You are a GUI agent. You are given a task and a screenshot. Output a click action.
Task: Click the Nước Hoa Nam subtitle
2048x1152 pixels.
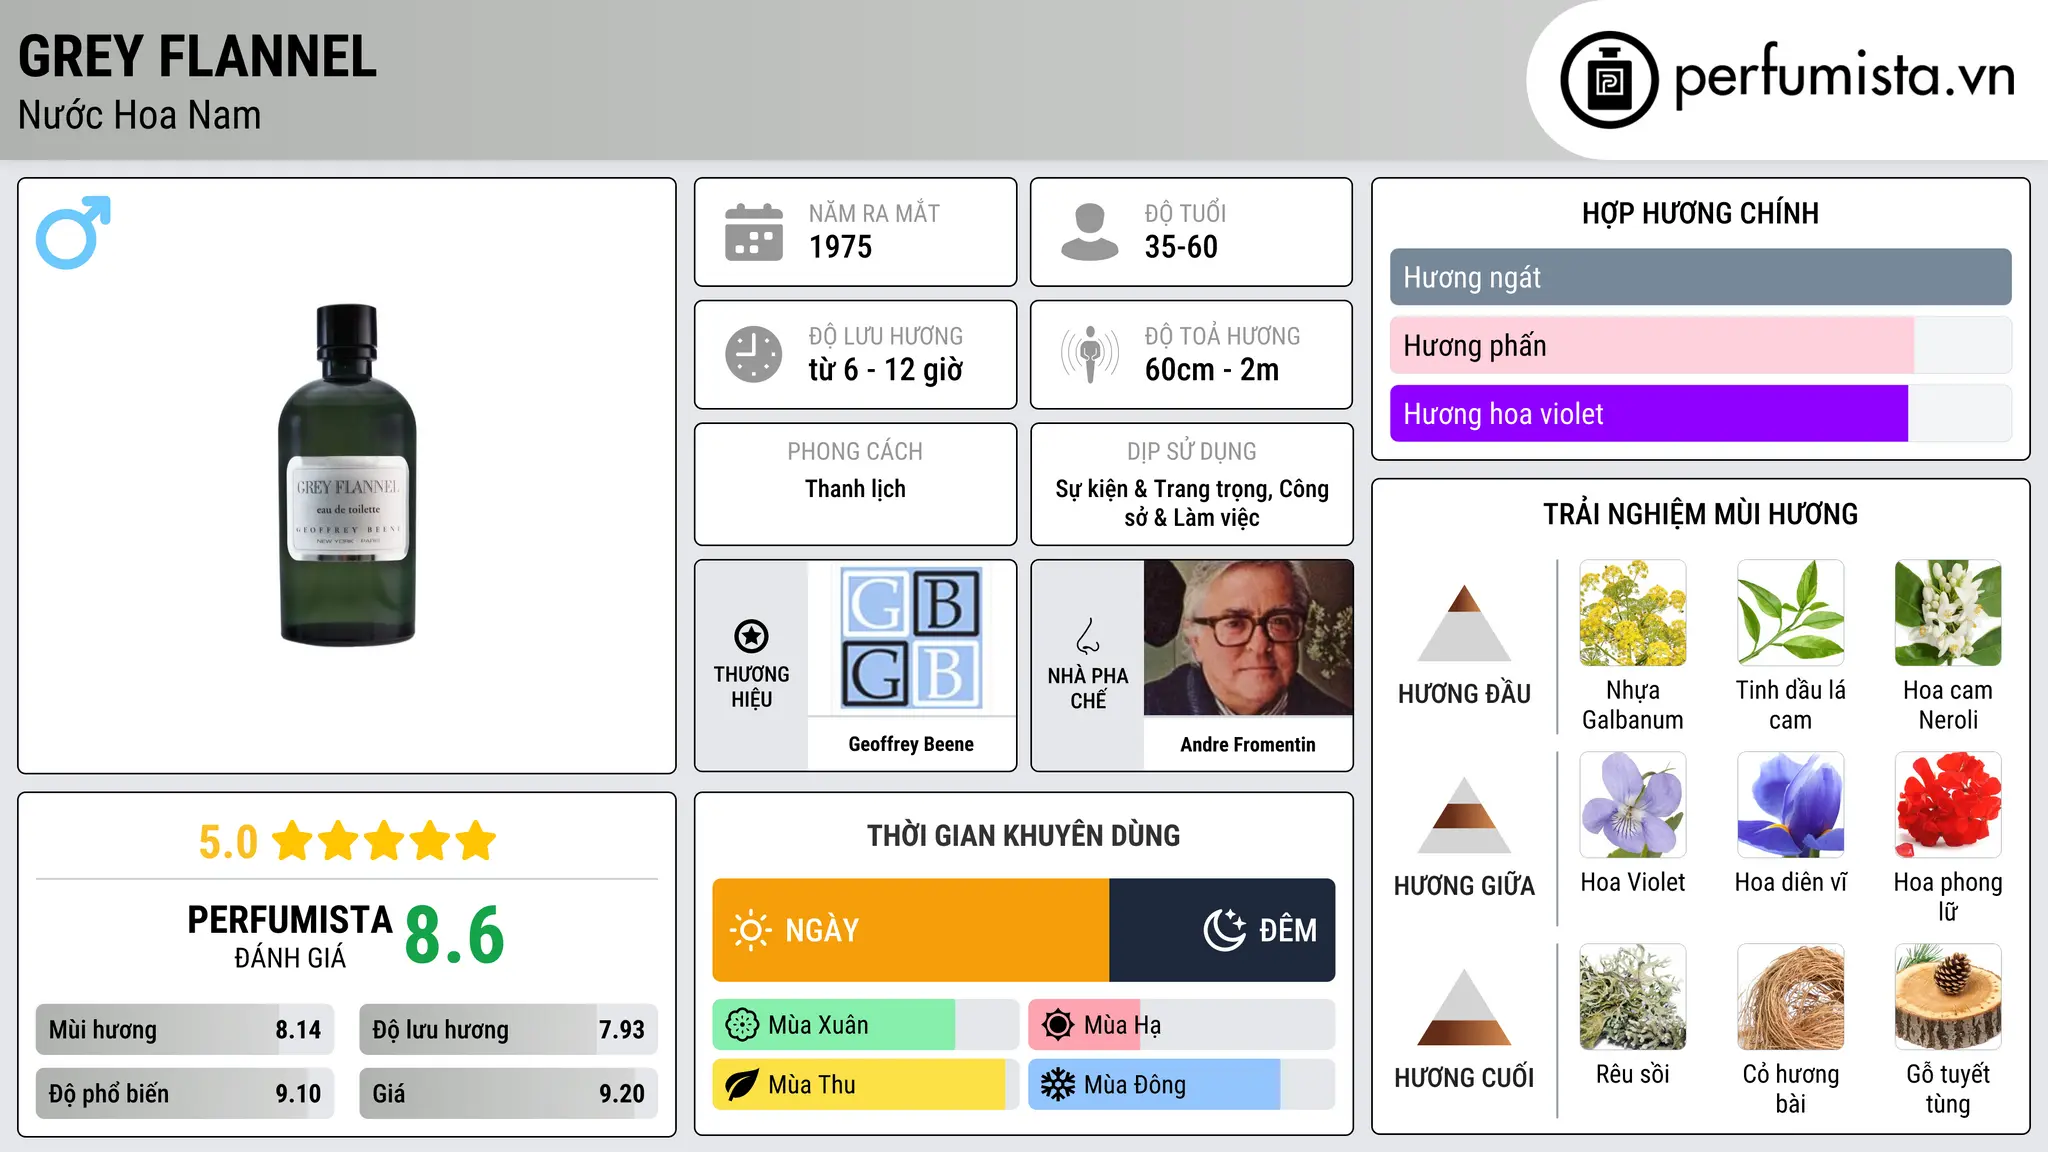pyautogui.click(x=140, y=115)
